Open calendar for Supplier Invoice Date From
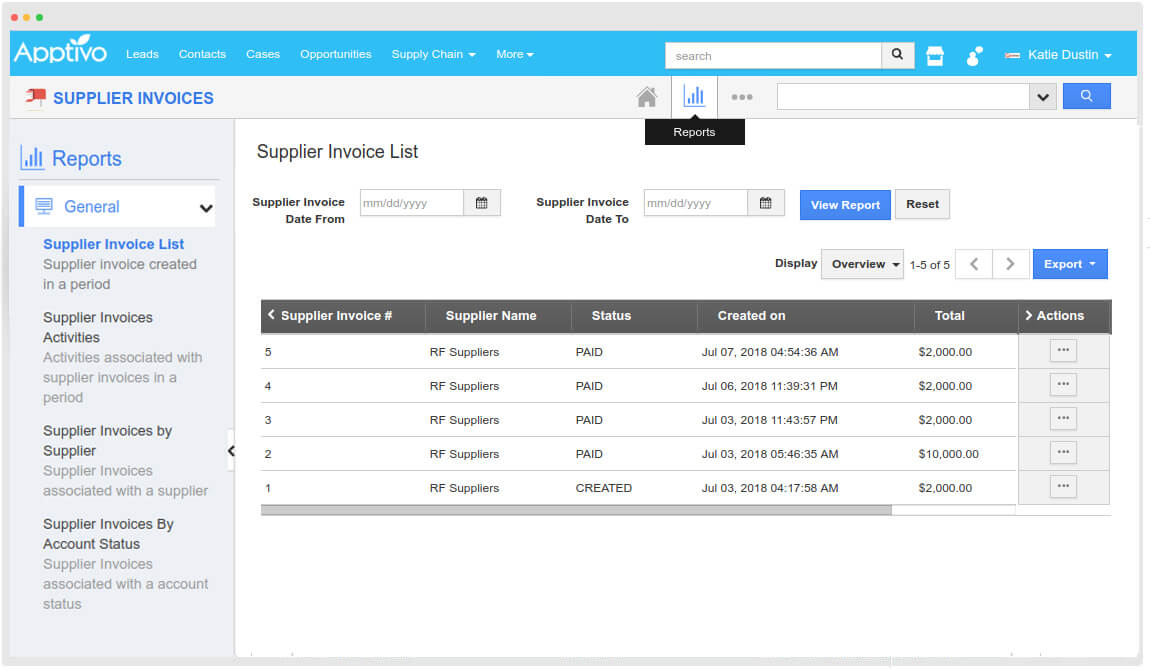Viewport: 1150px width, 670px height. 481,203
